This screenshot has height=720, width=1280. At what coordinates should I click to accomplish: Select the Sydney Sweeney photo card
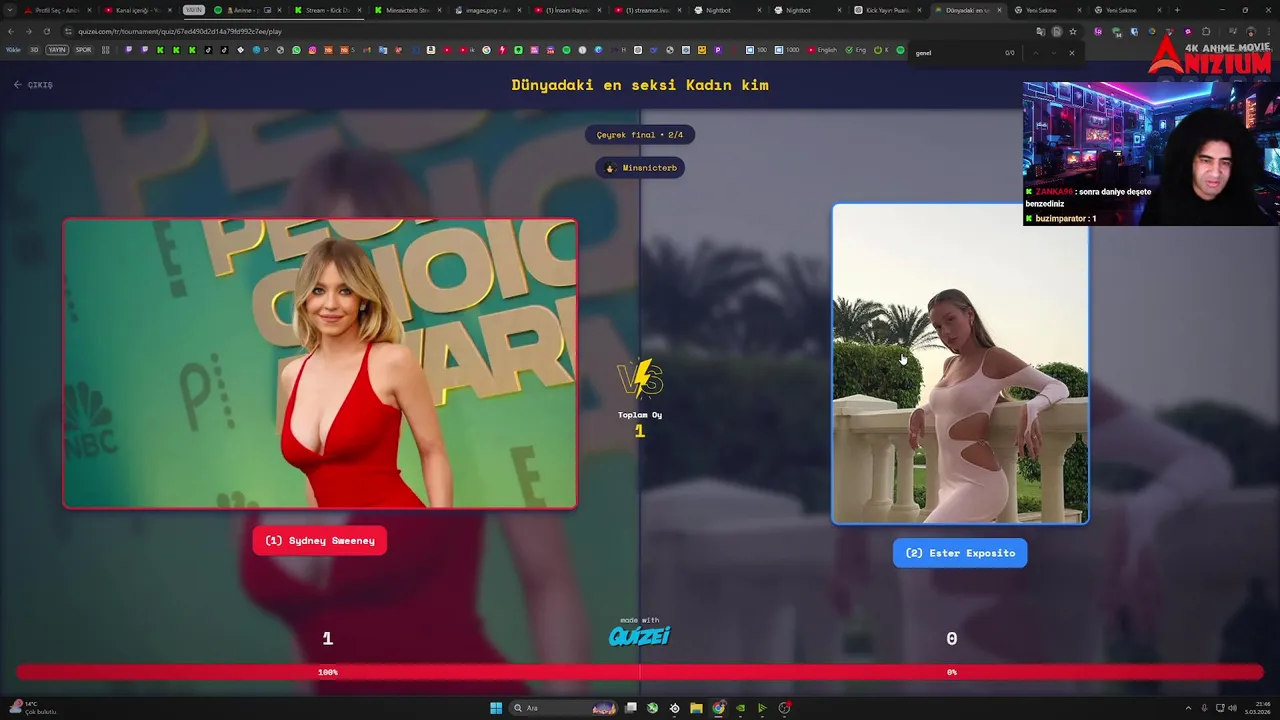coord(320,364)
